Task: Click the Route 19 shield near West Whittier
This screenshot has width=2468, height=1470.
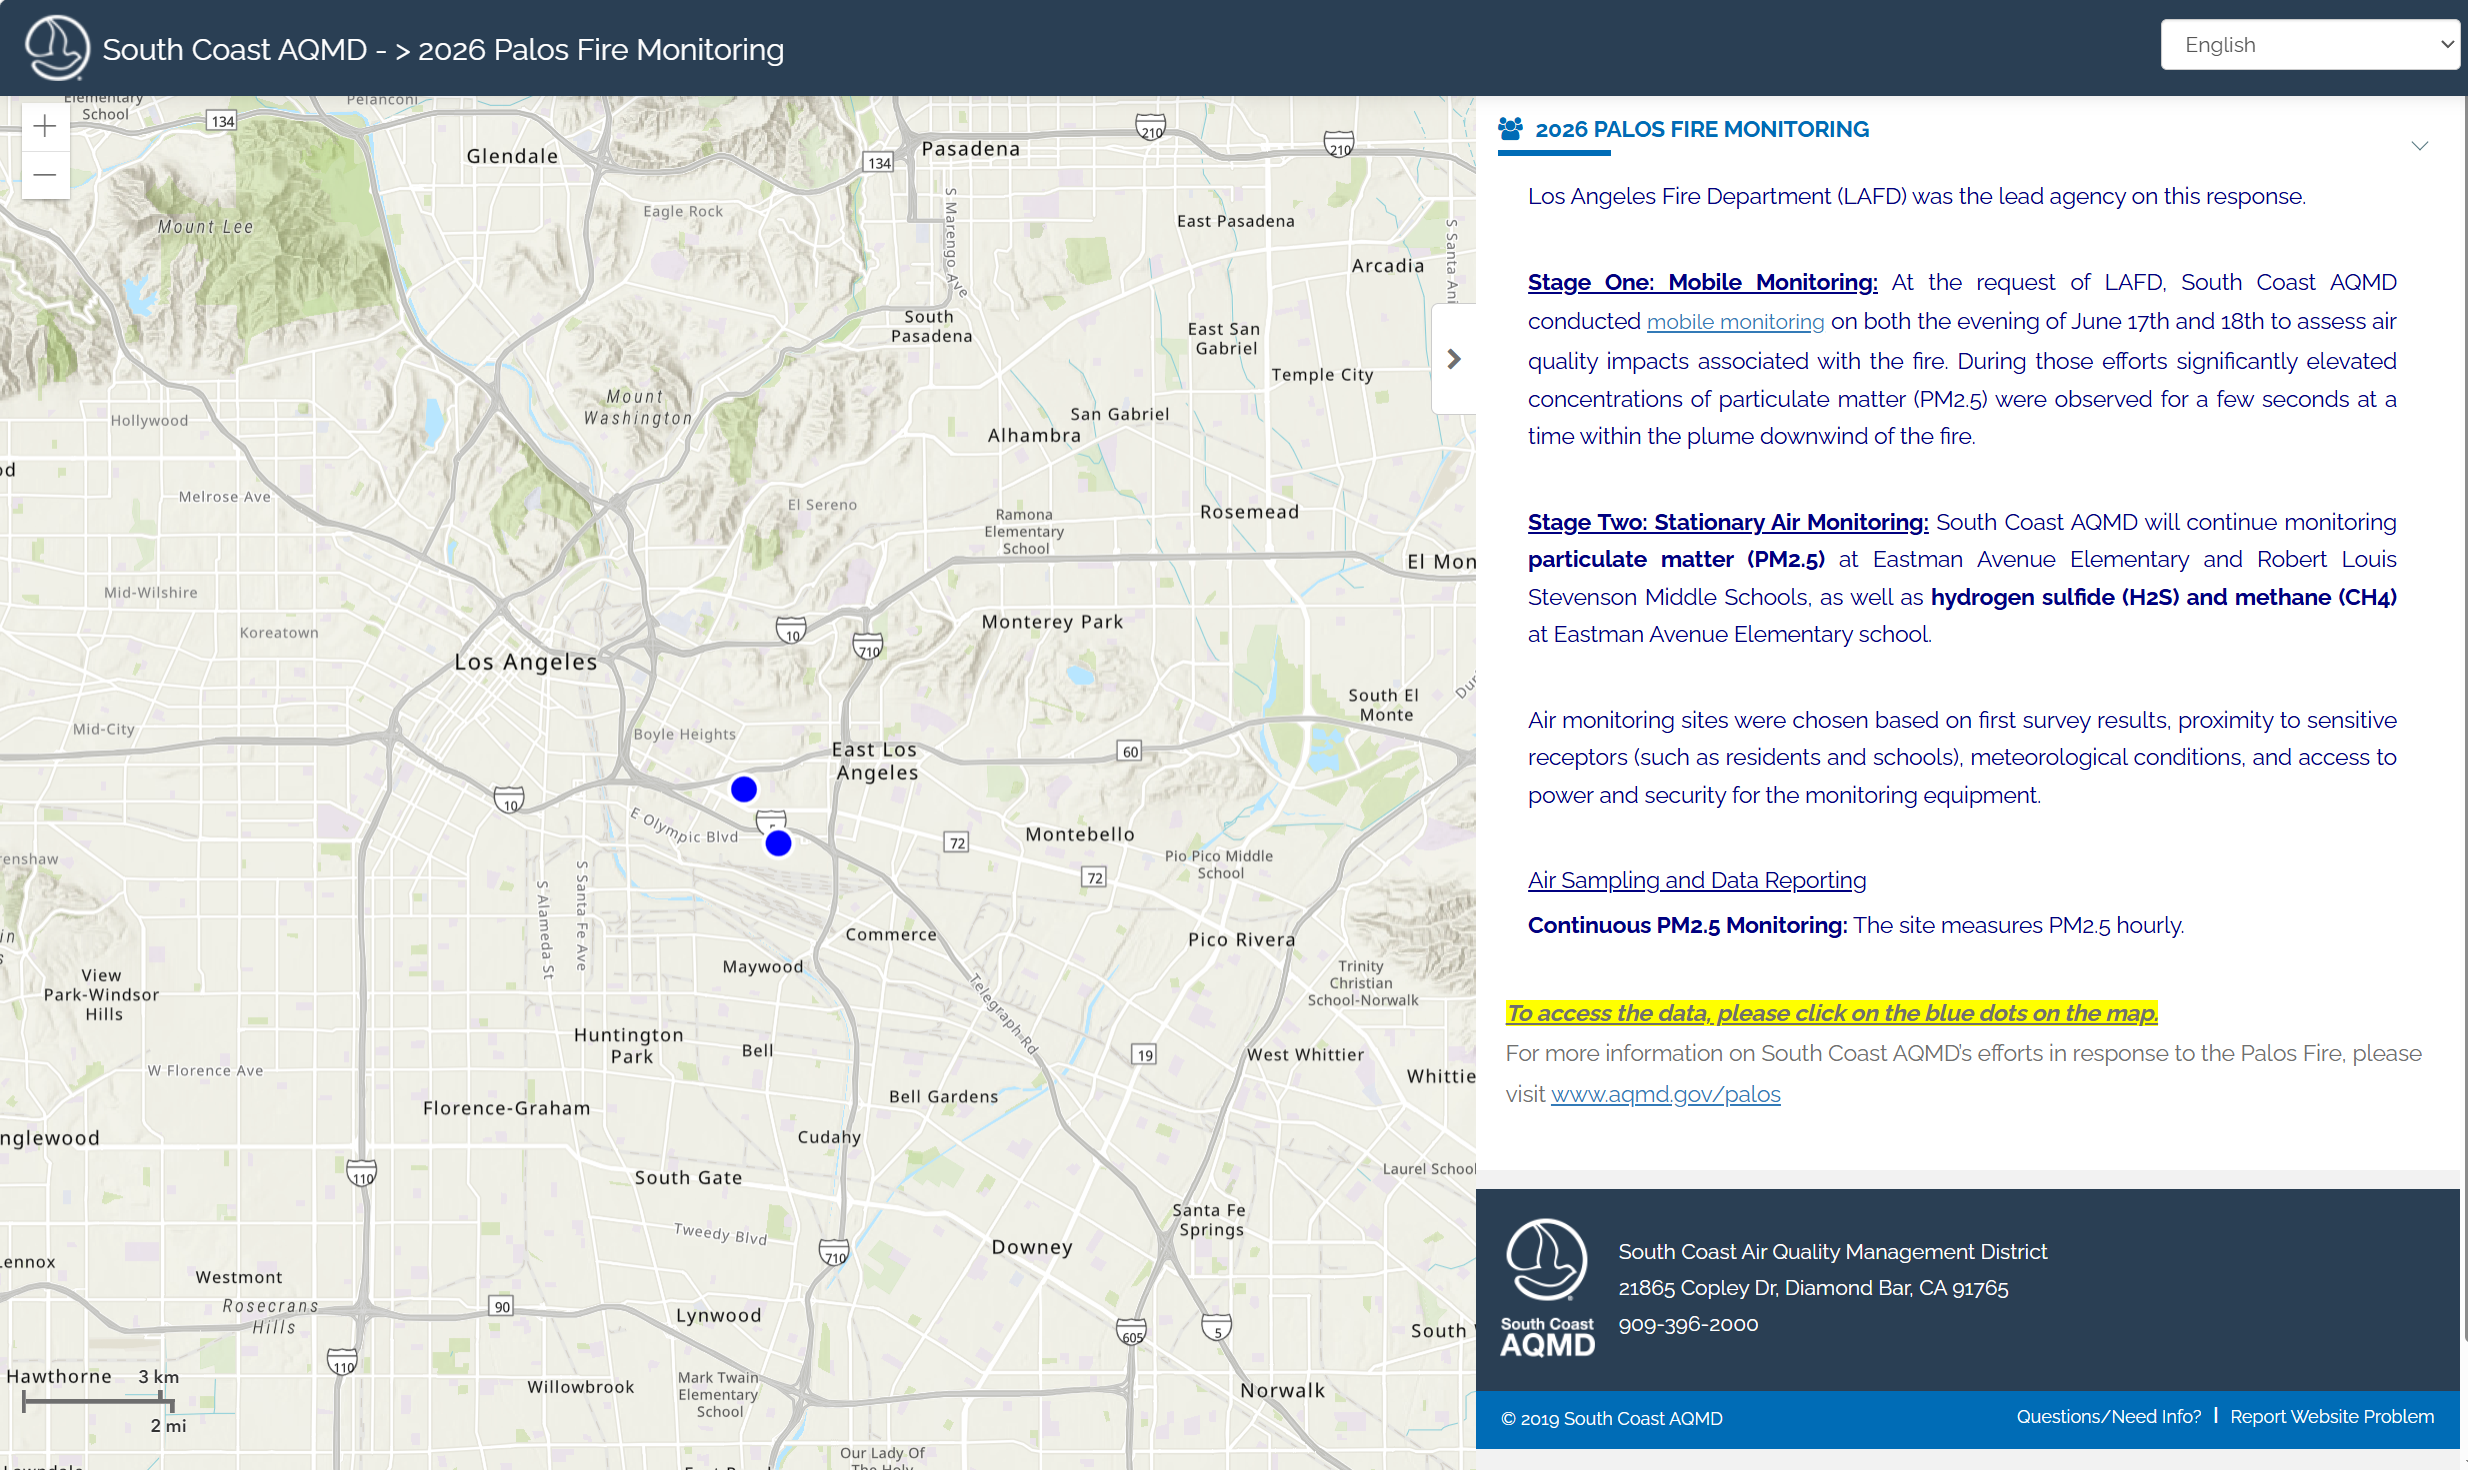Action: click(1144, 1054)
